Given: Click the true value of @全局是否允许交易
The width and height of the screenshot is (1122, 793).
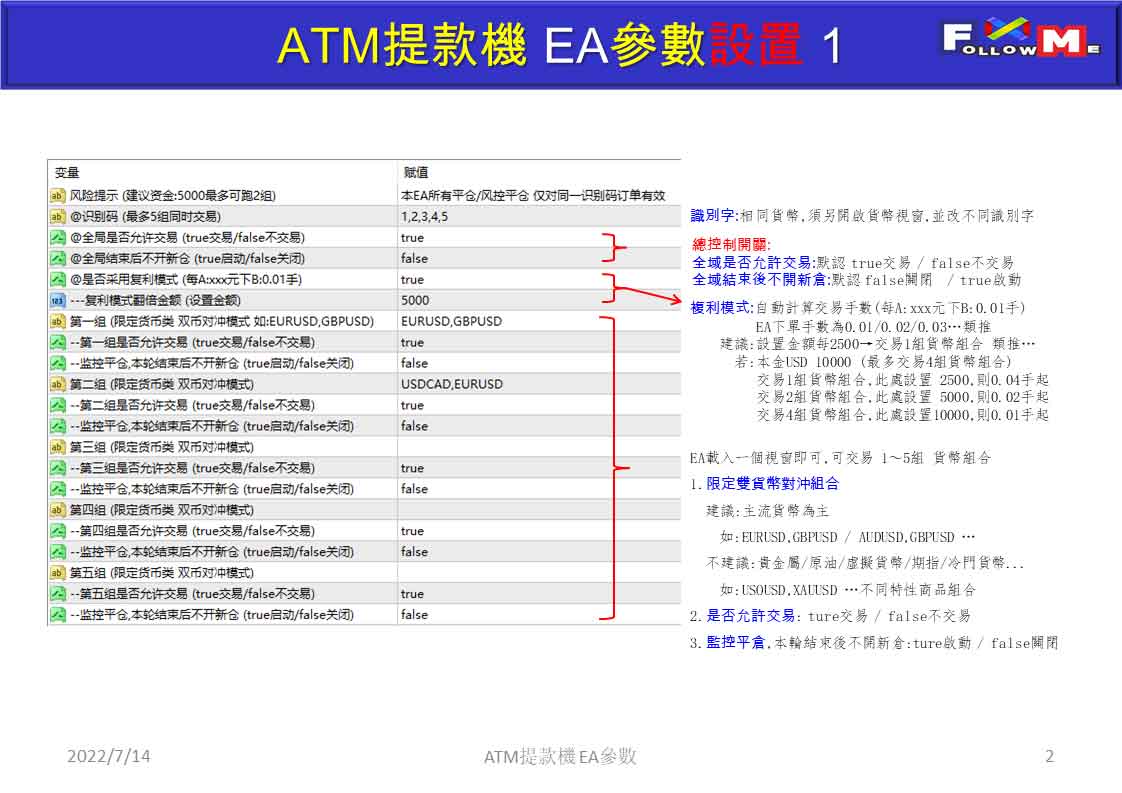Looking at the screenshot, I should [412, 238].
